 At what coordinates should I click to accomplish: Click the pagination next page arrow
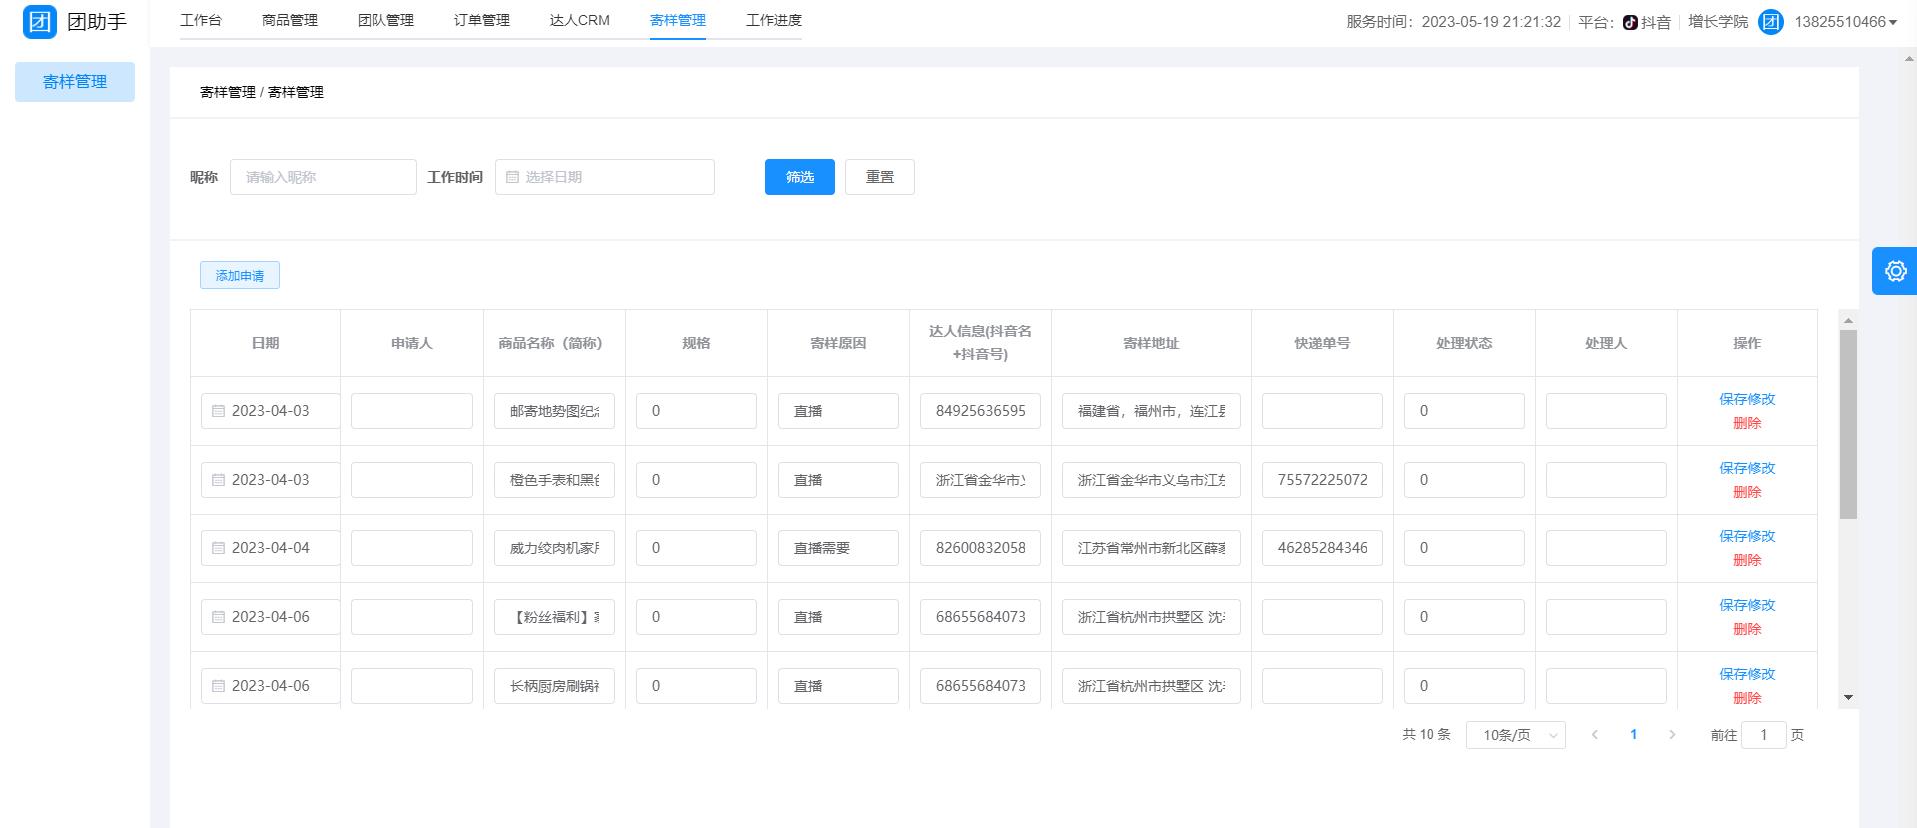(x=1672, y=735)
